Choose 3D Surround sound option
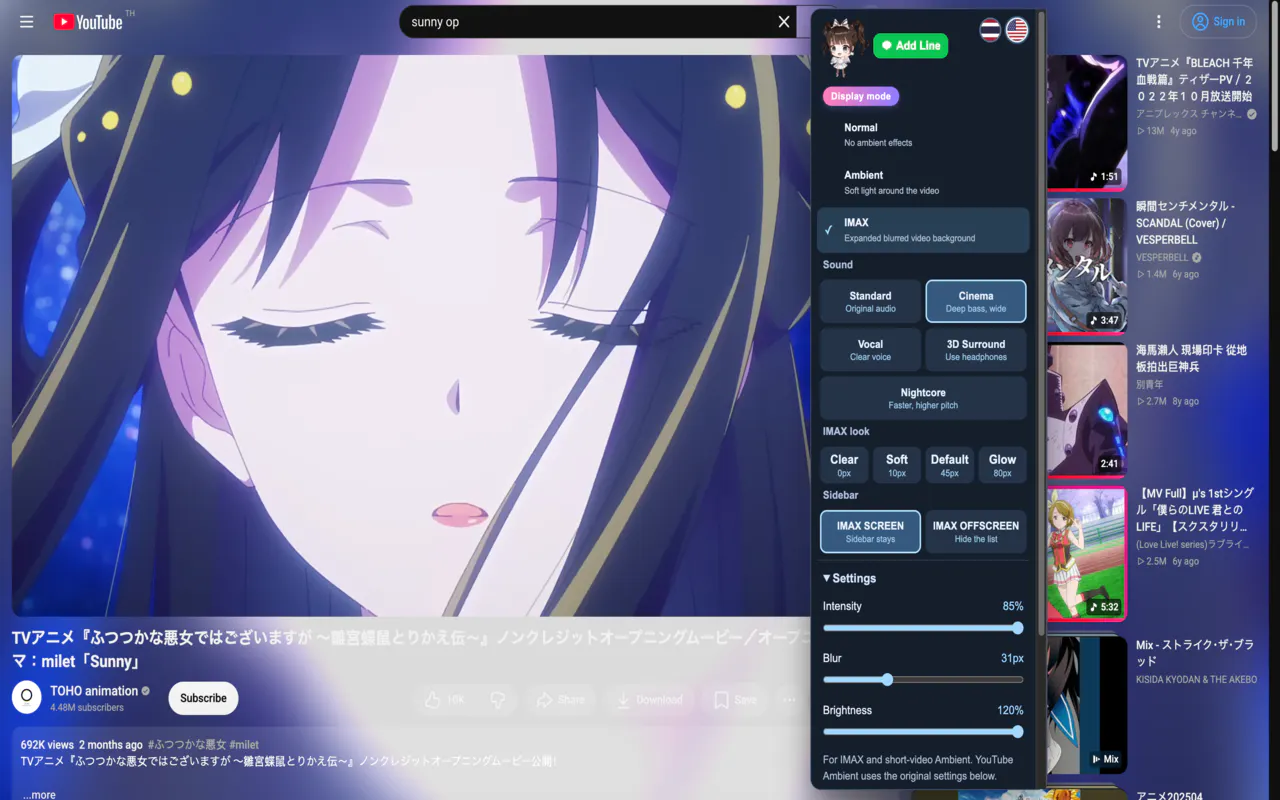The image size is (1280, 800). (x=976, y=350)
